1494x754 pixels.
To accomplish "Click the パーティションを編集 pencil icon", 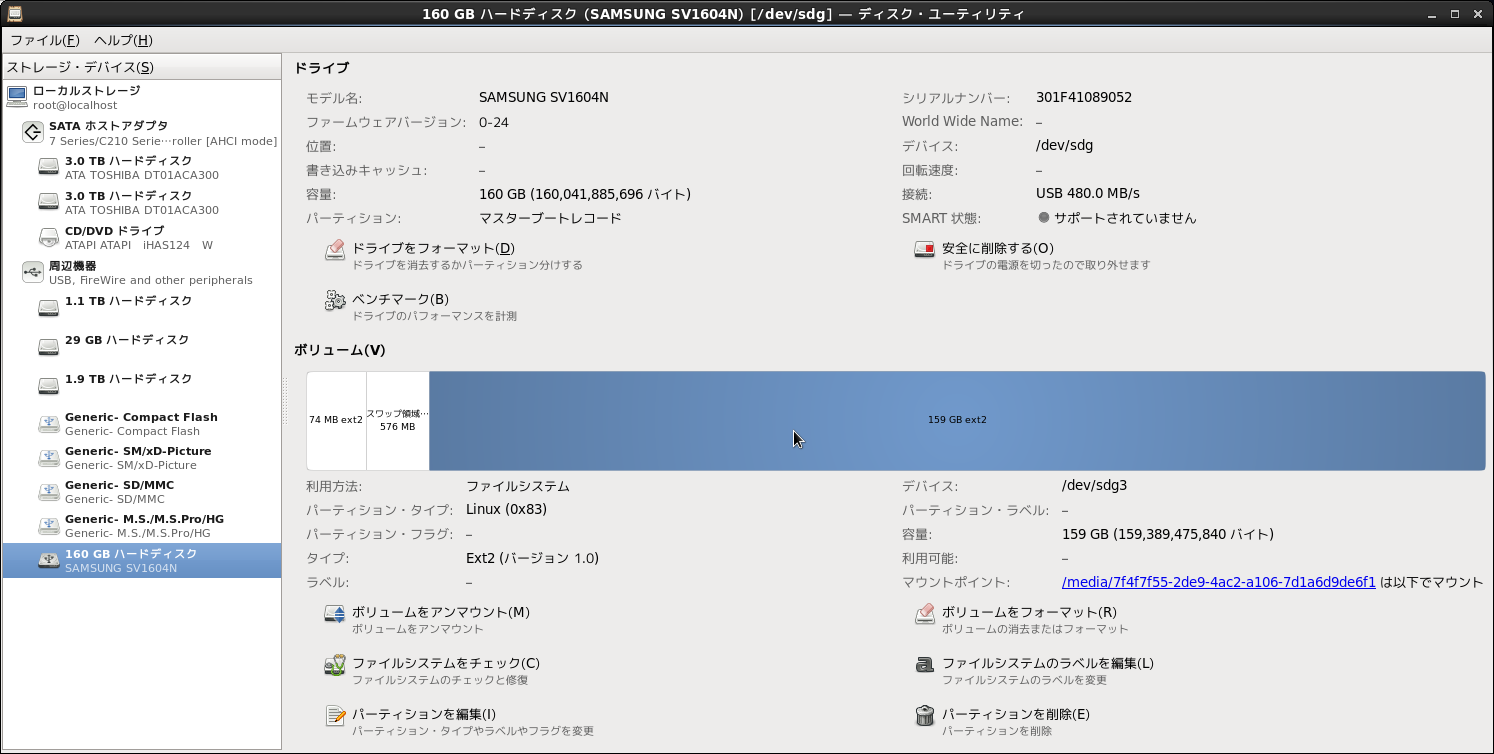I will point(335,716).
